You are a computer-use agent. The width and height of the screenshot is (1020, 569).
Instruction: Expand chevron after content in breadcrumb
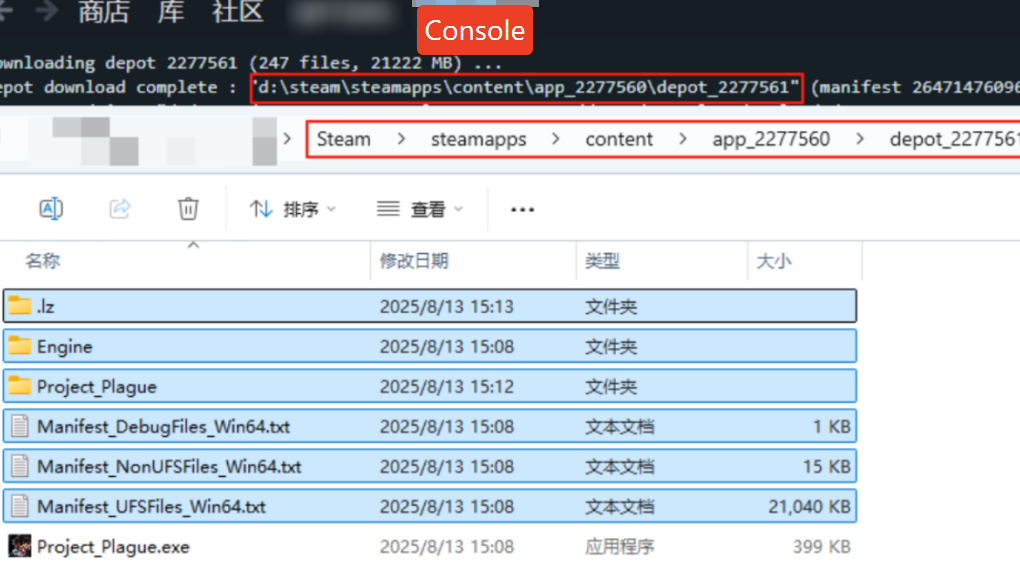682,139
